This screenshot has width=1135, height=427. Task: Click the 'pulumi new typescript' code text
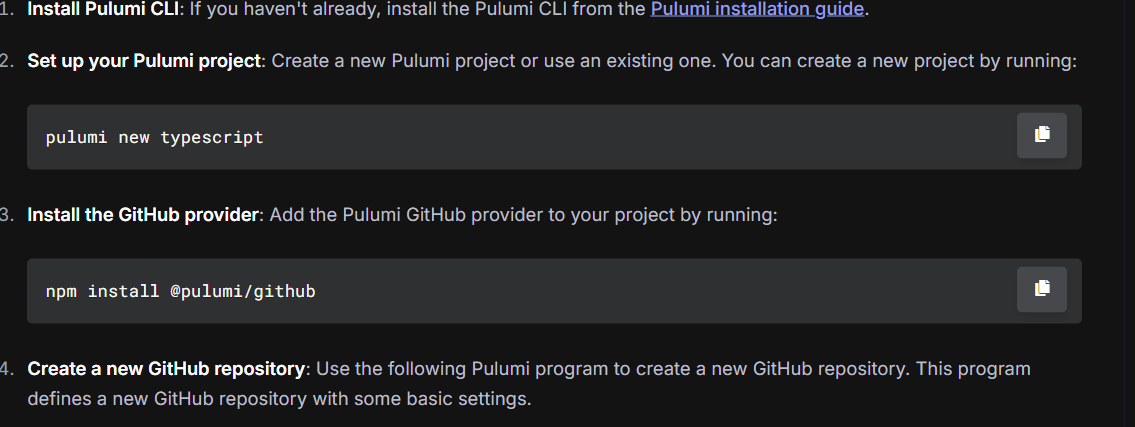(x=154, y=138)
